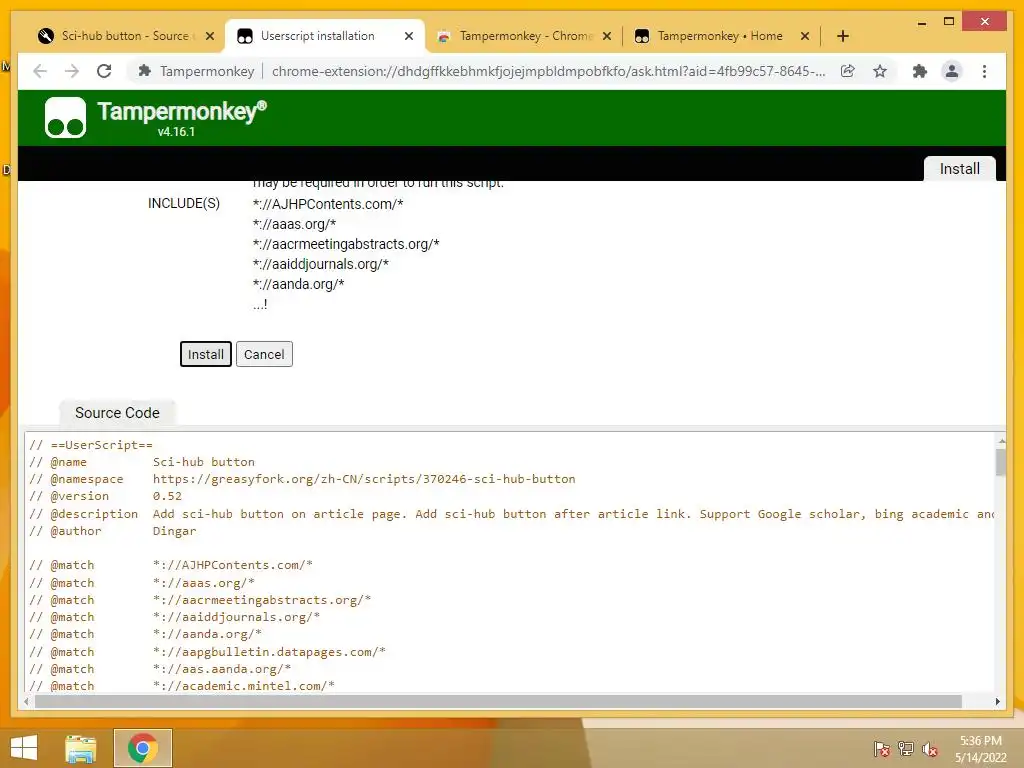The image size is (1024, 768).
Task: Close the Tampermonkey • Home tab
Action: pos(805,36)
